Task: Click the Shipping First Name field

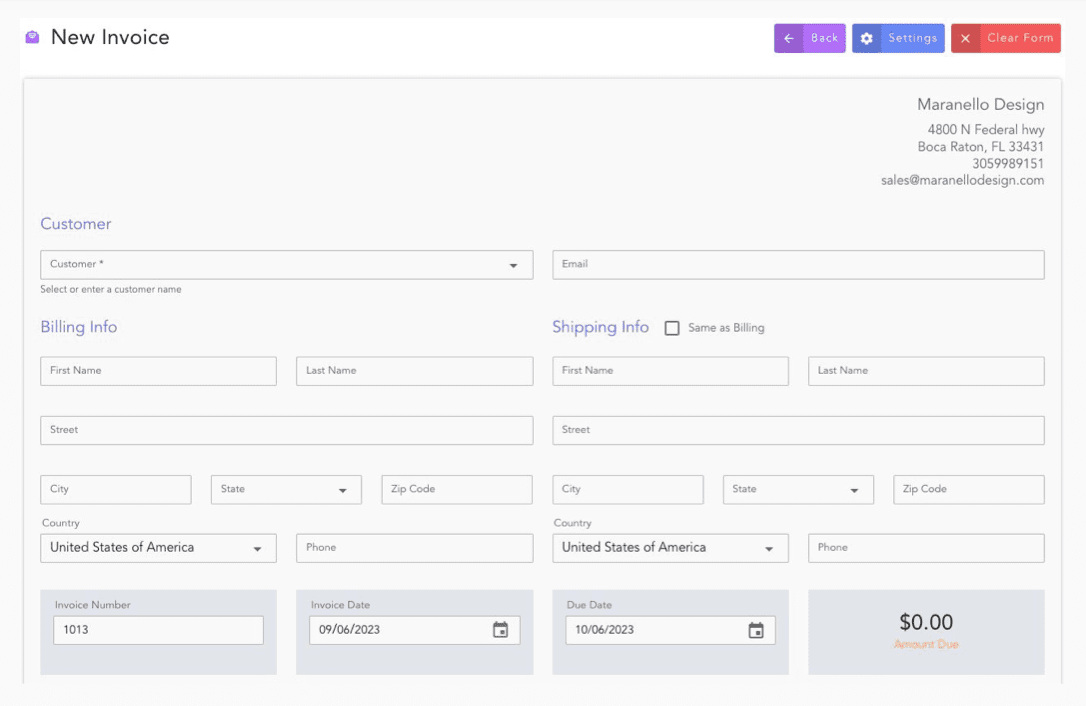Action: (670, 371)
